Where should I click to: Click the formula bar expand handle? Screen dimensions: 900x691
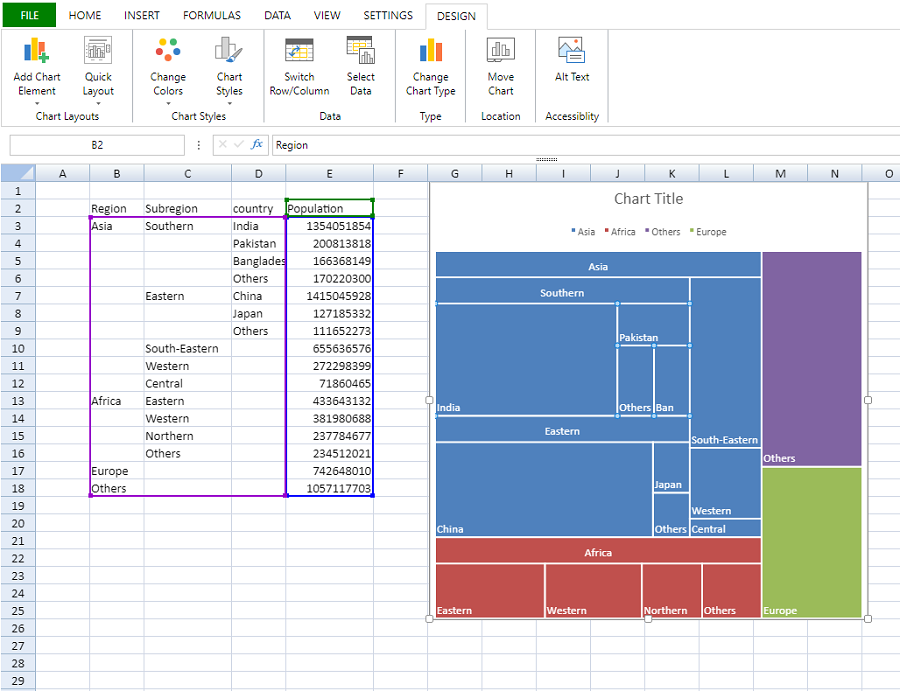coord(546,159)
